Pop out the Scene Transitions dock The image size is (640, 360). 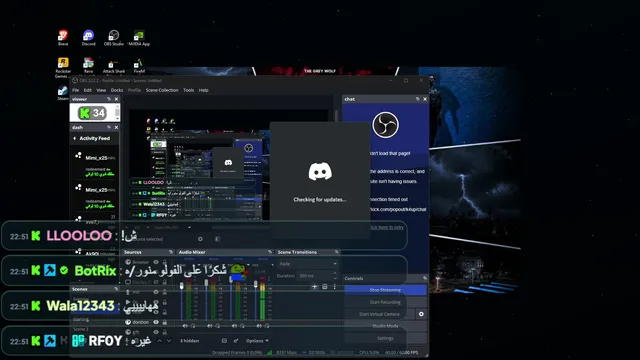tap(337, 252)
